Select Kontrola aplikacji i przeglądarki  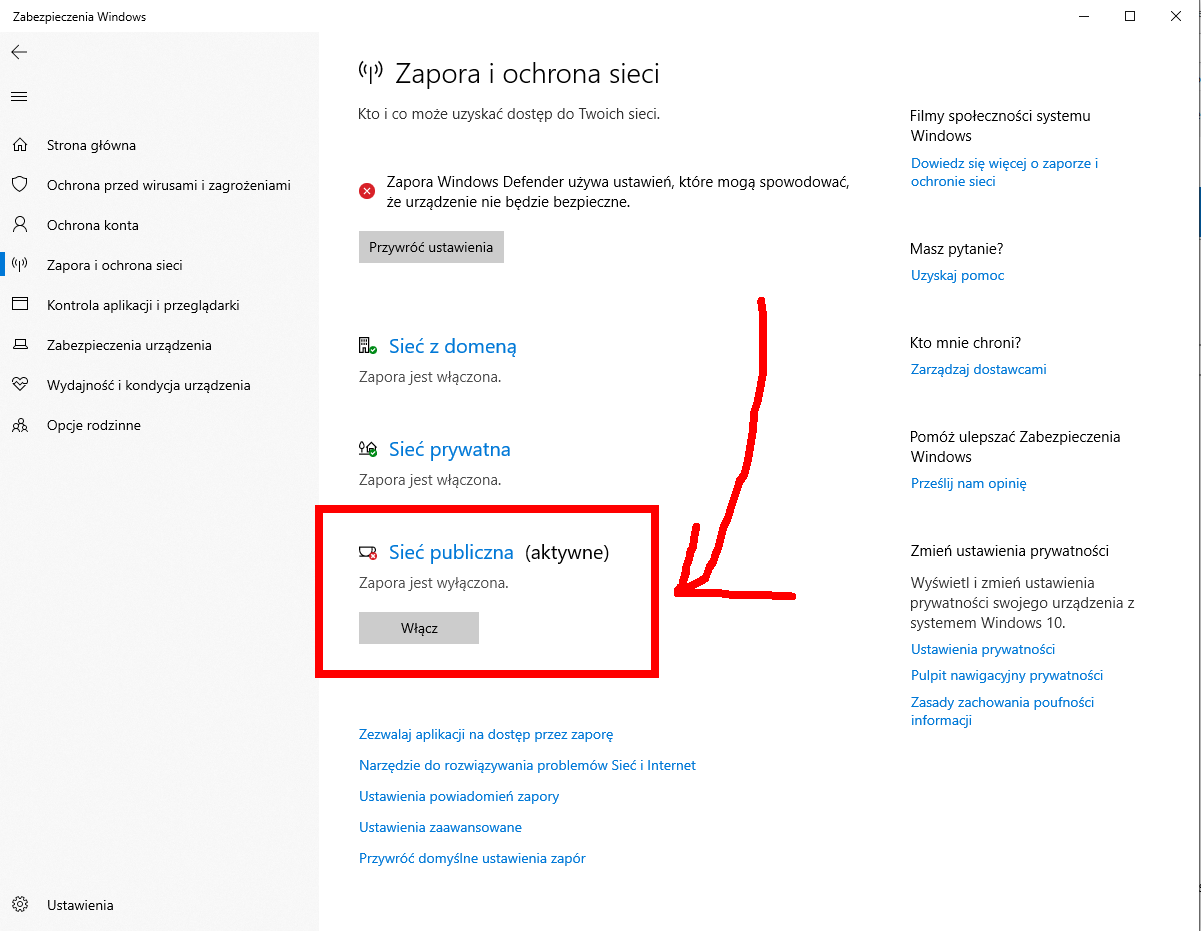(143, 305)
